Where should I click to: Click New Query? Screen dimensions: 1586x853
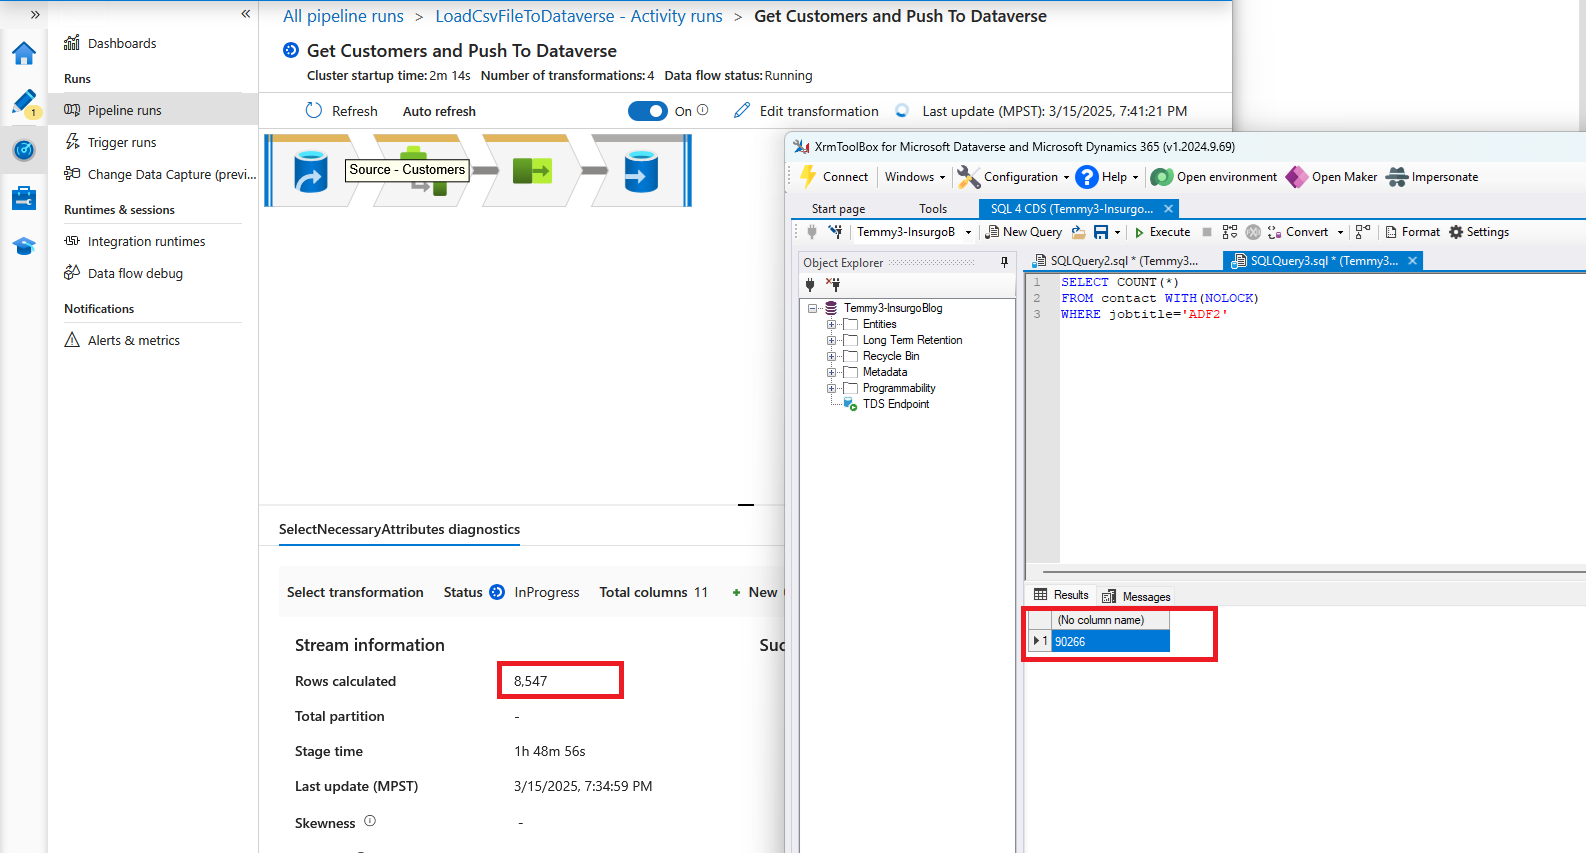click(1023, 232)
